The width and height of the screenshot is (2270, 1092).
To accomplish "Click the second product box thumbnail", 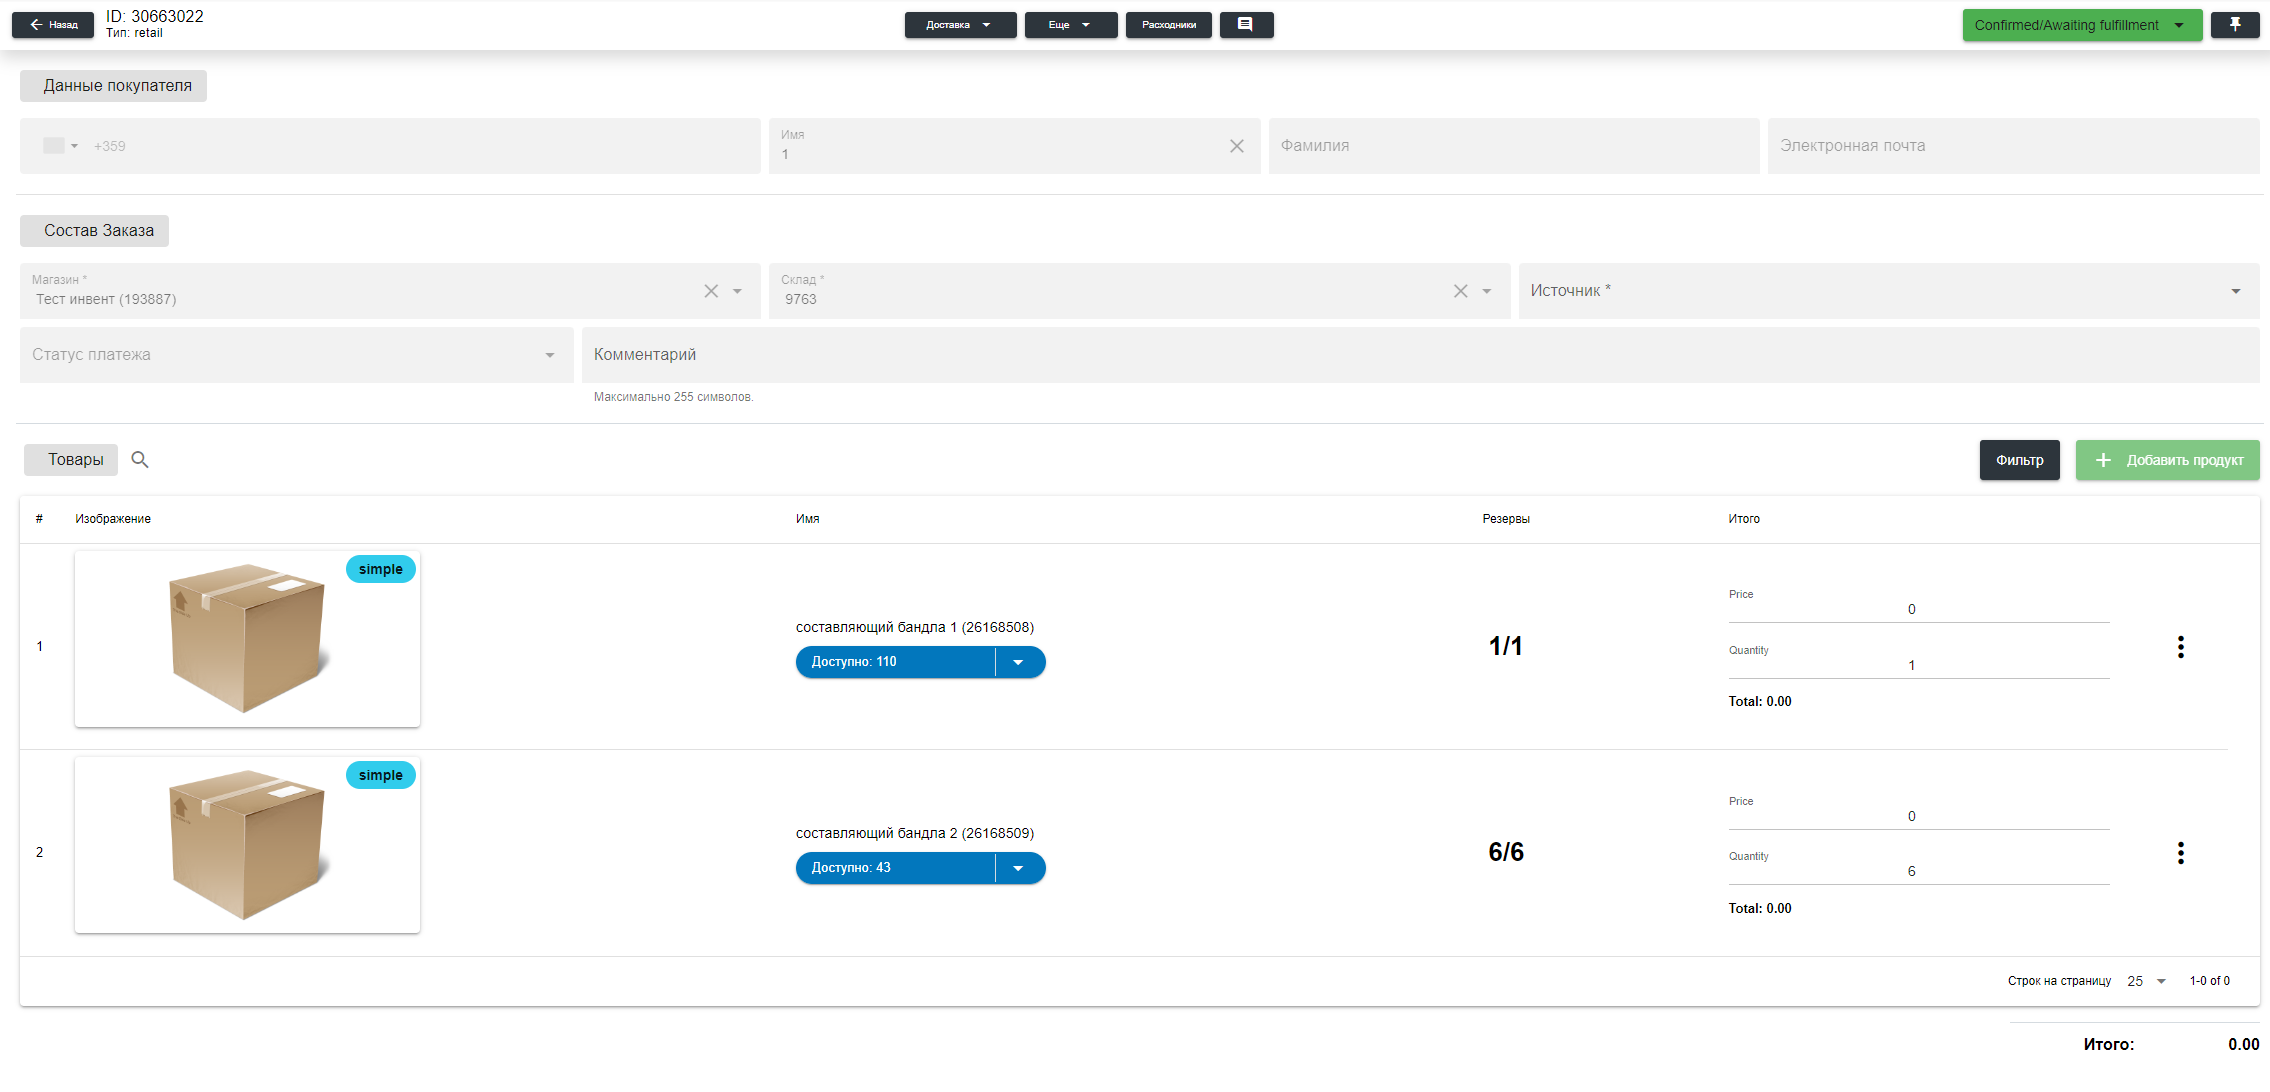I will [x=247, y=845].
